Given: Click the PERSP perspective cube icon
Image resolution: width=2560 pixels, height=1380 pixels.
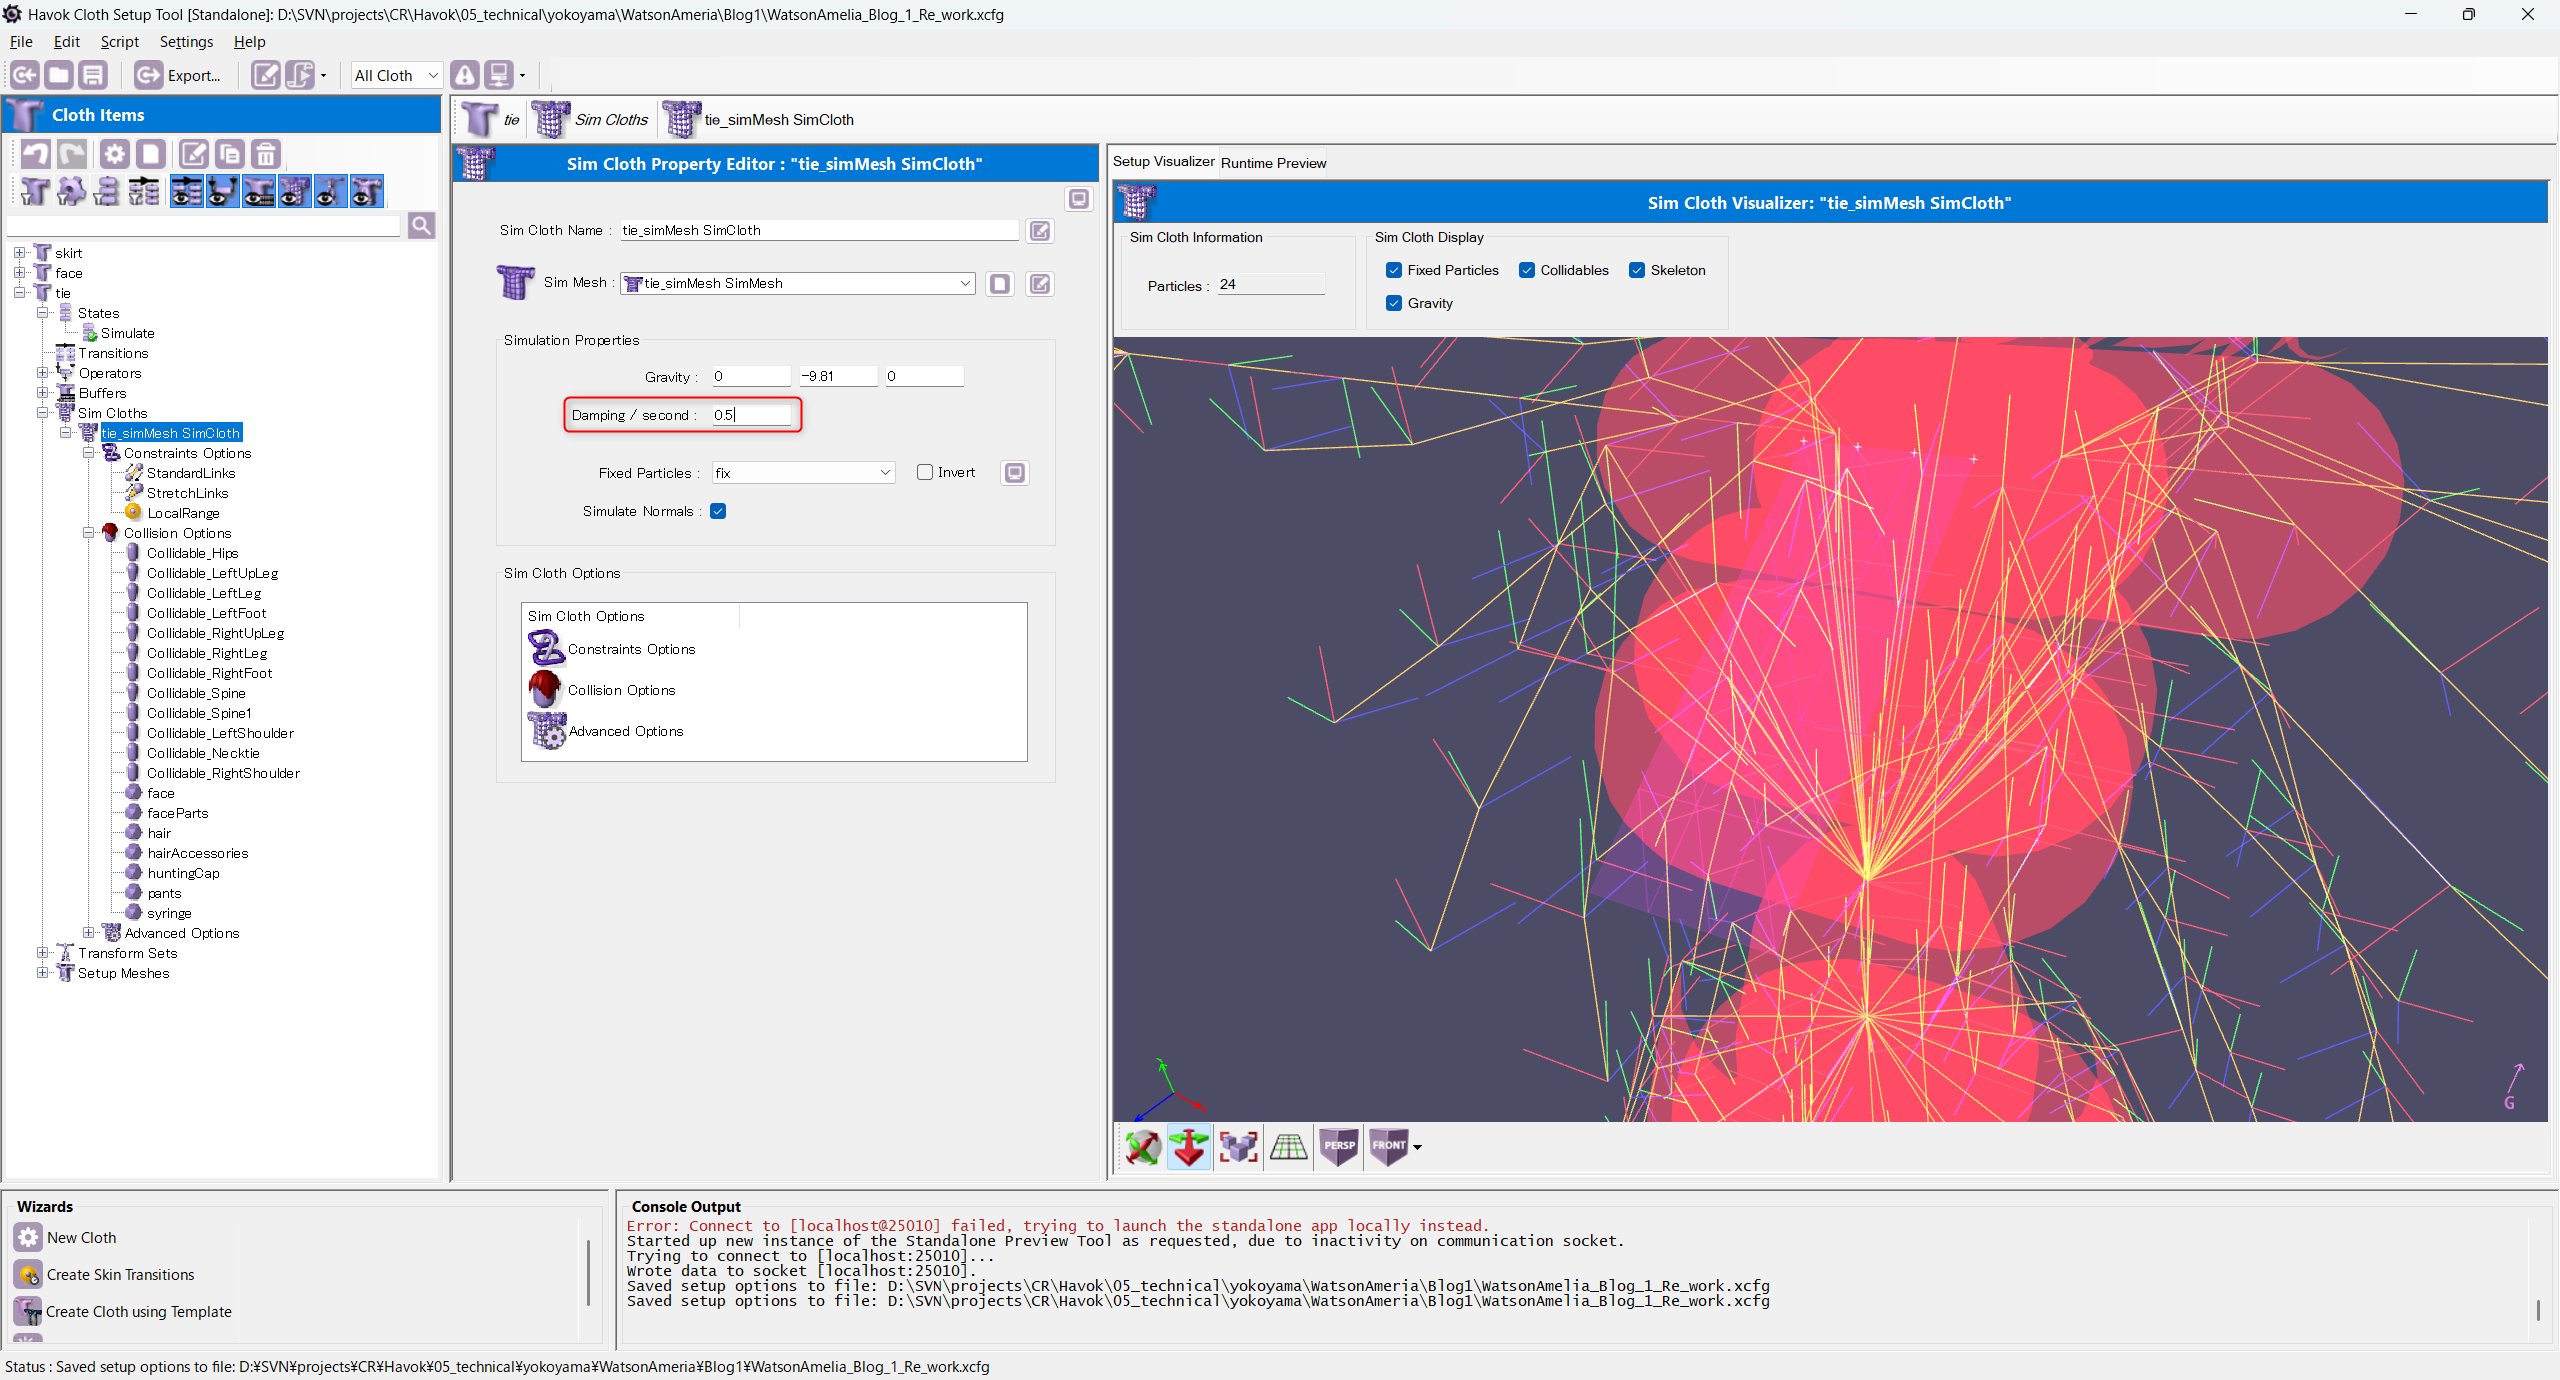Looking at the screenshot, I should [x=1339, y=1147].
